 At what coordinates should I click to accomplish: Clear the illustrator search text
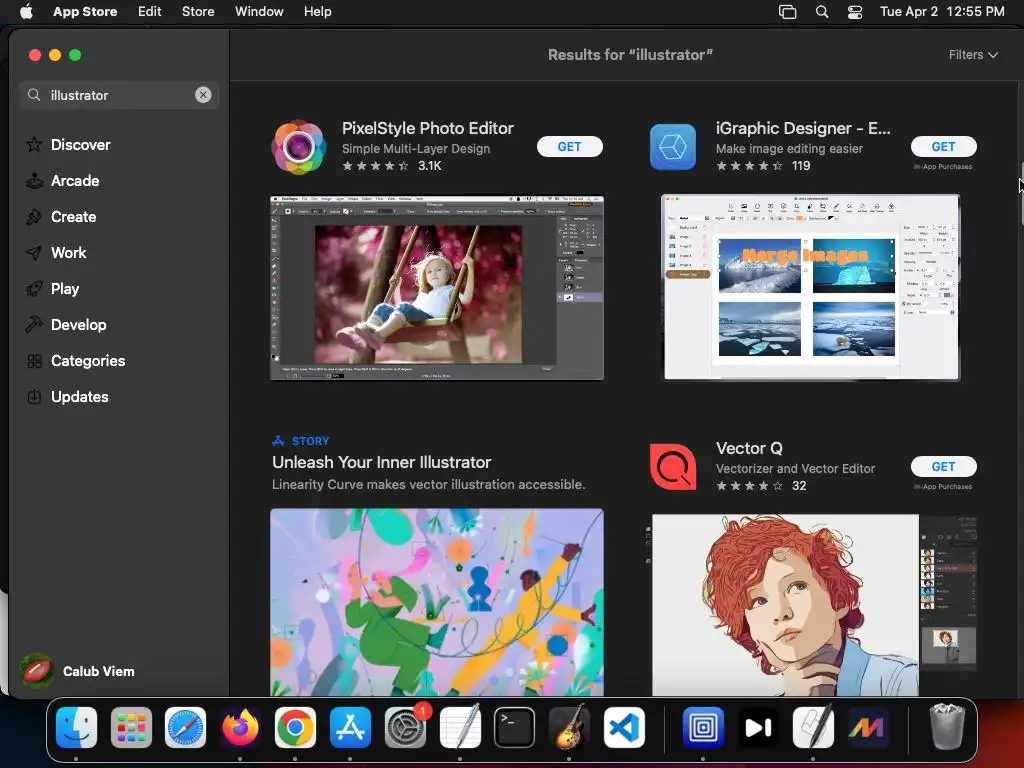tap(203, 95)
